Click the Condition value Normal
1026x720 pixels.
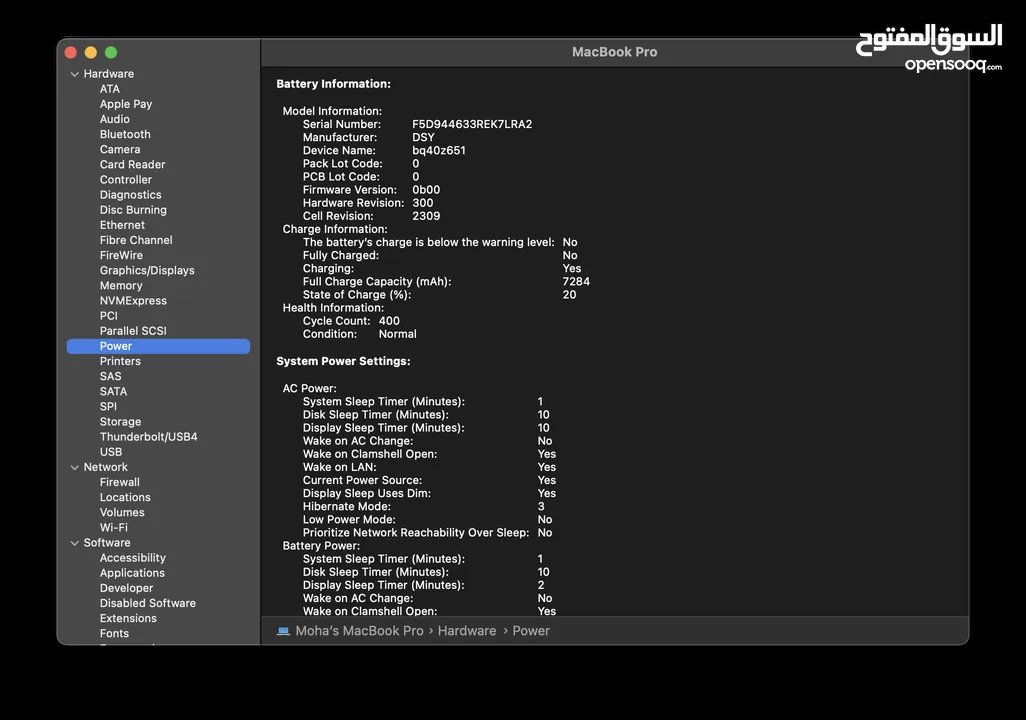coord(397,334)
